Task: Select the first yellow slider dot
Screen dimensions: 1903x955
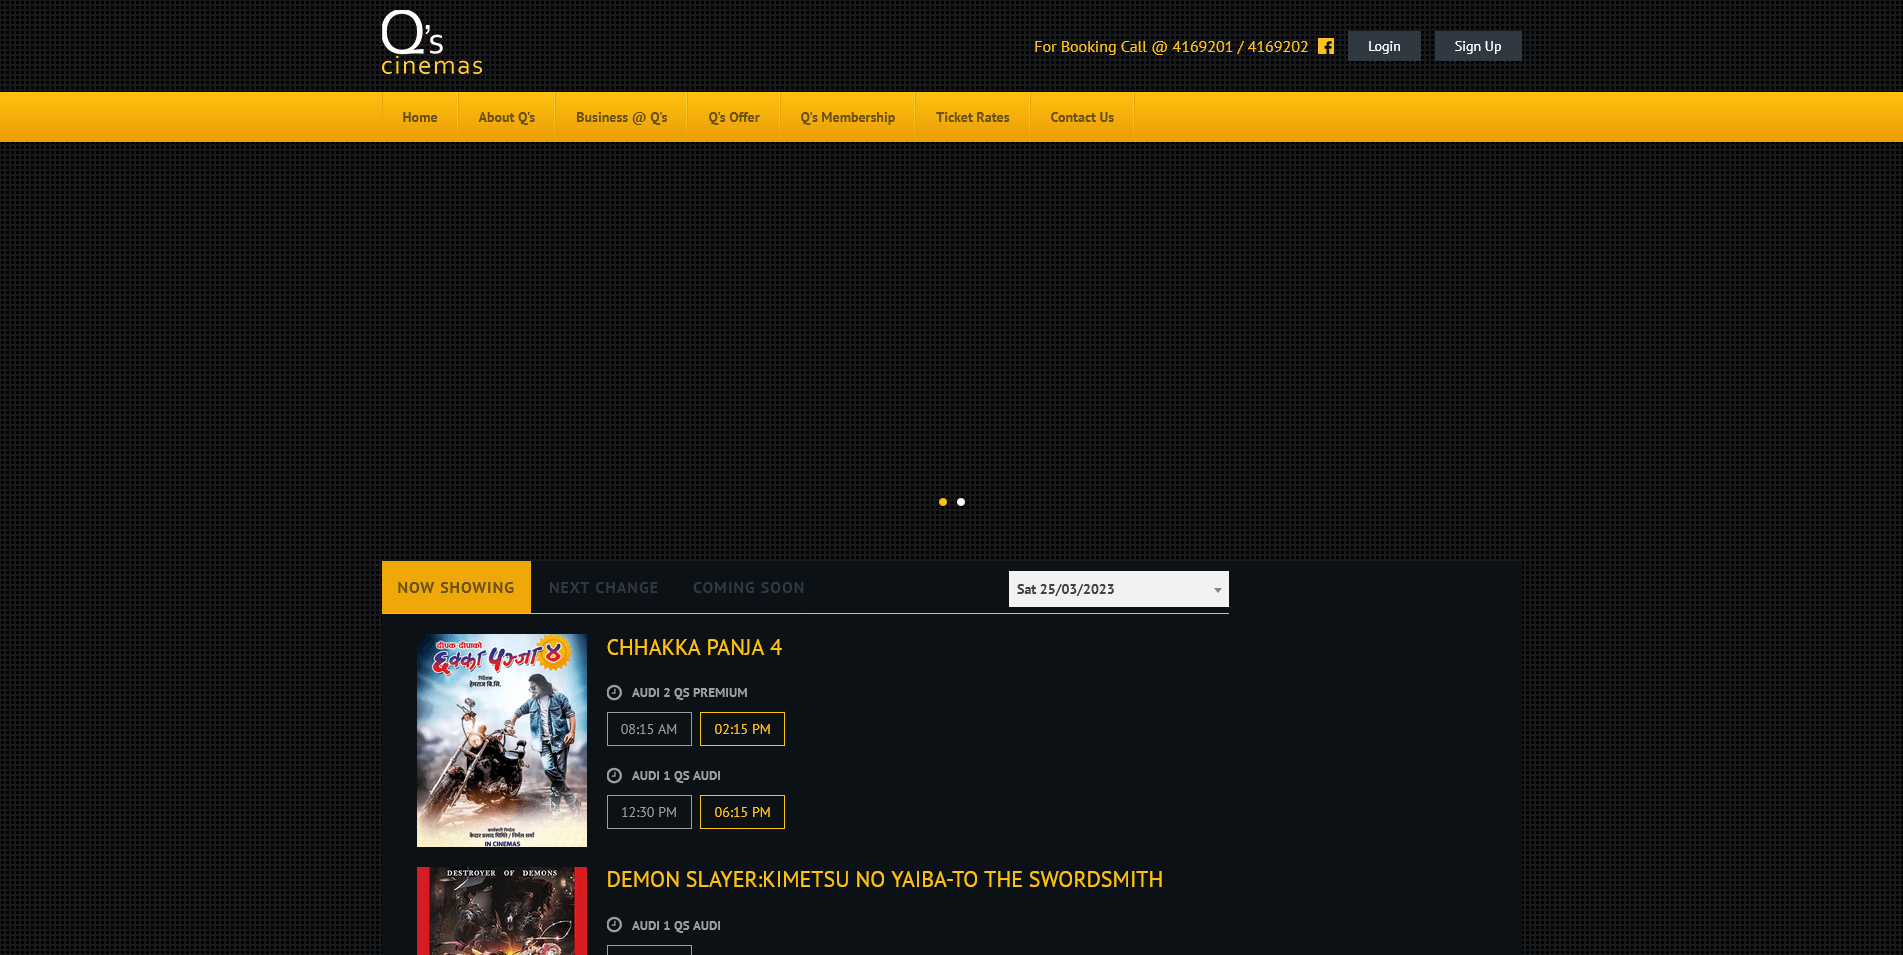Action: (x=942, y=502)
